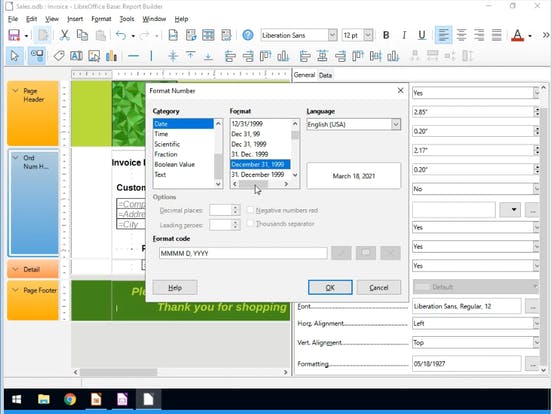Open Formatting ellipsis button
The width and height of the screenshot is (552, 414).
(x=532, y=364)
